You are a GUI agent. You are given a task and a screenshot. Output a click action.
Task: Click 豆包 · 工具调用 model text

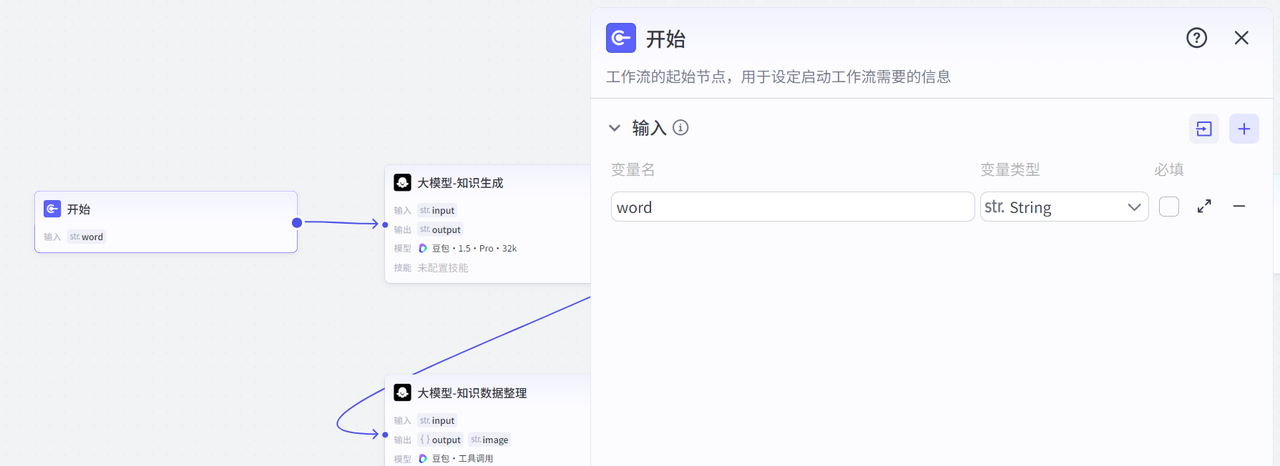click(462, 458)
